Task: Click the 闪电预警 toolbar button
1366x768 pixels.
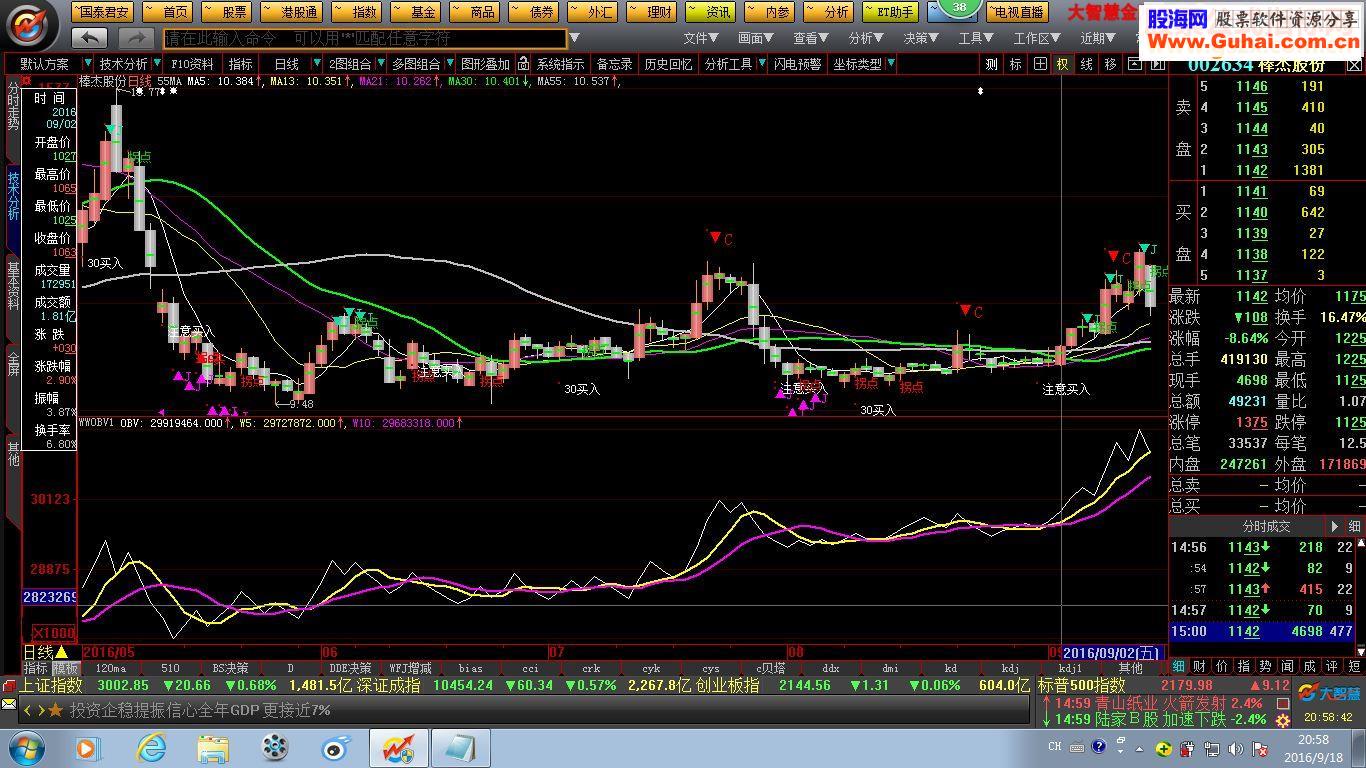Action: pyautogui.click(x=797, y=64)
